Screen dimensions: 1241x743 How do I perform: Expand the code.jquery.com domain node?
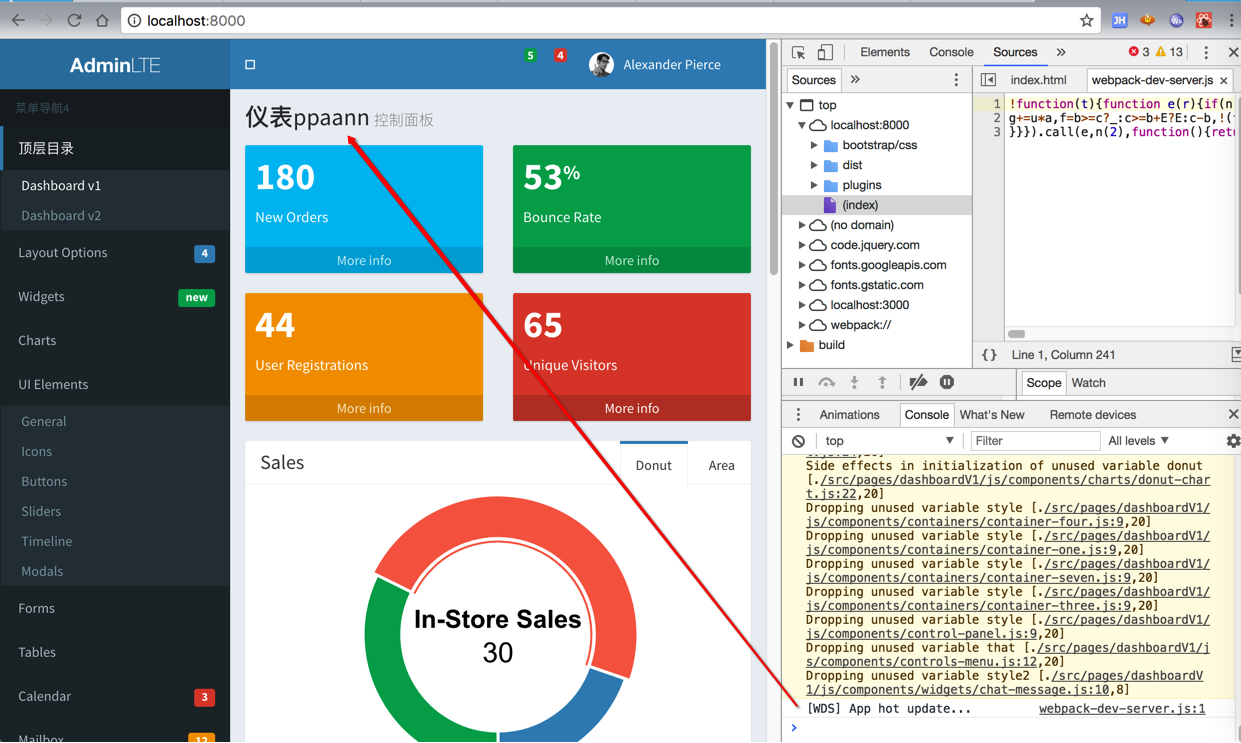(x=802, y=245)
